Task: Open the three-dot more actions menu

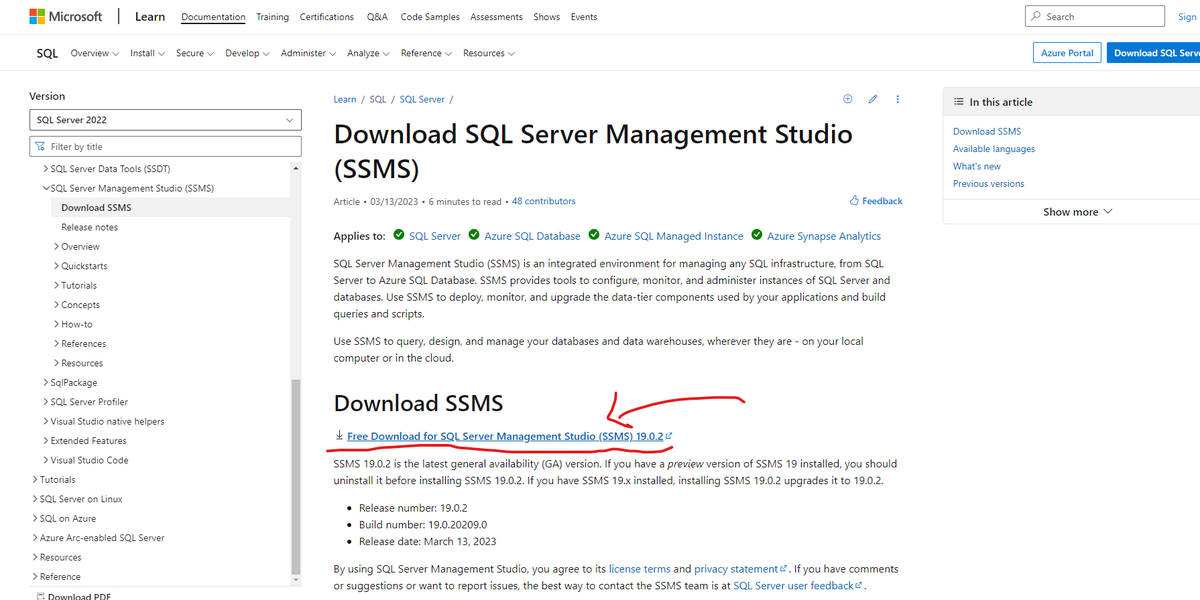Action: pos(898,99)
